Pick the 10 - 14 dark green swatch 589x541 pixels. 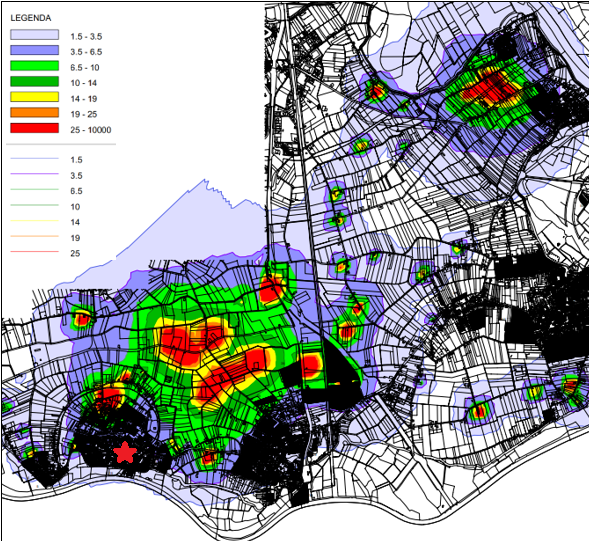[x=35, y=82]
